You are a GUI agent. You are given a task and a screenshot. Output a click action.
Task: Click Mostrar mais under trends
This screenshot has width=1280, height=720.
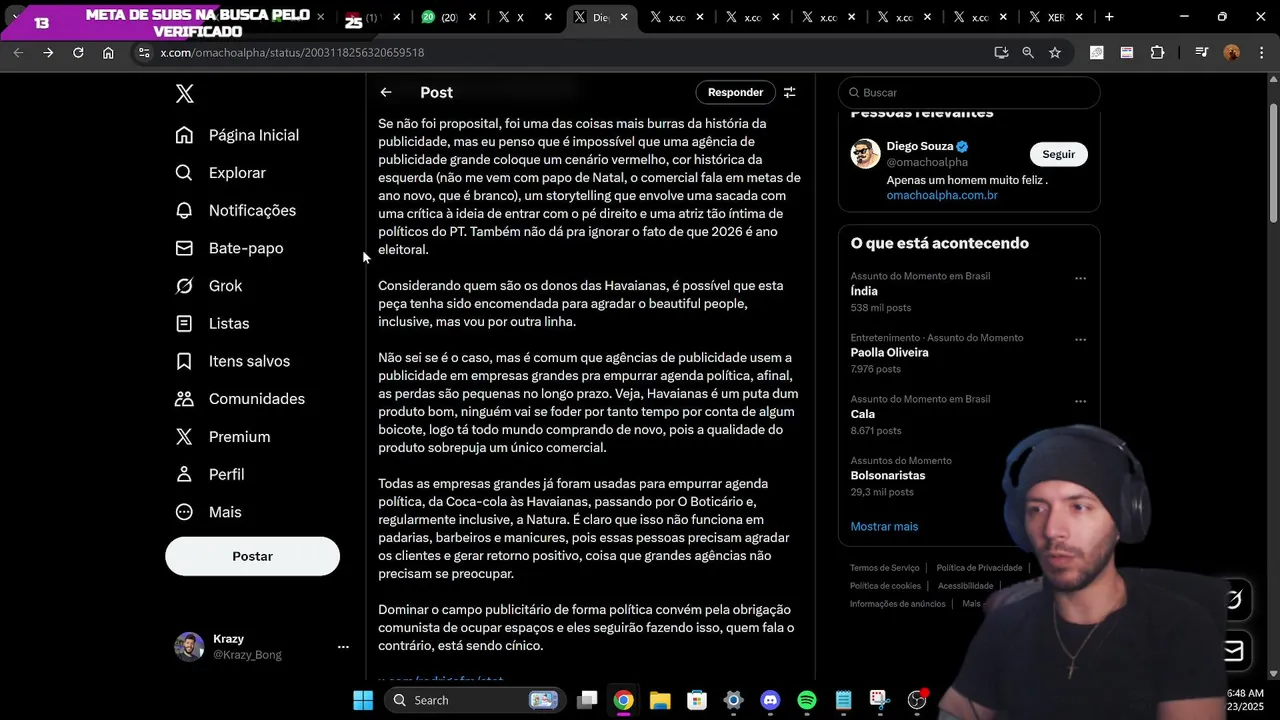[x=884, y=526]
